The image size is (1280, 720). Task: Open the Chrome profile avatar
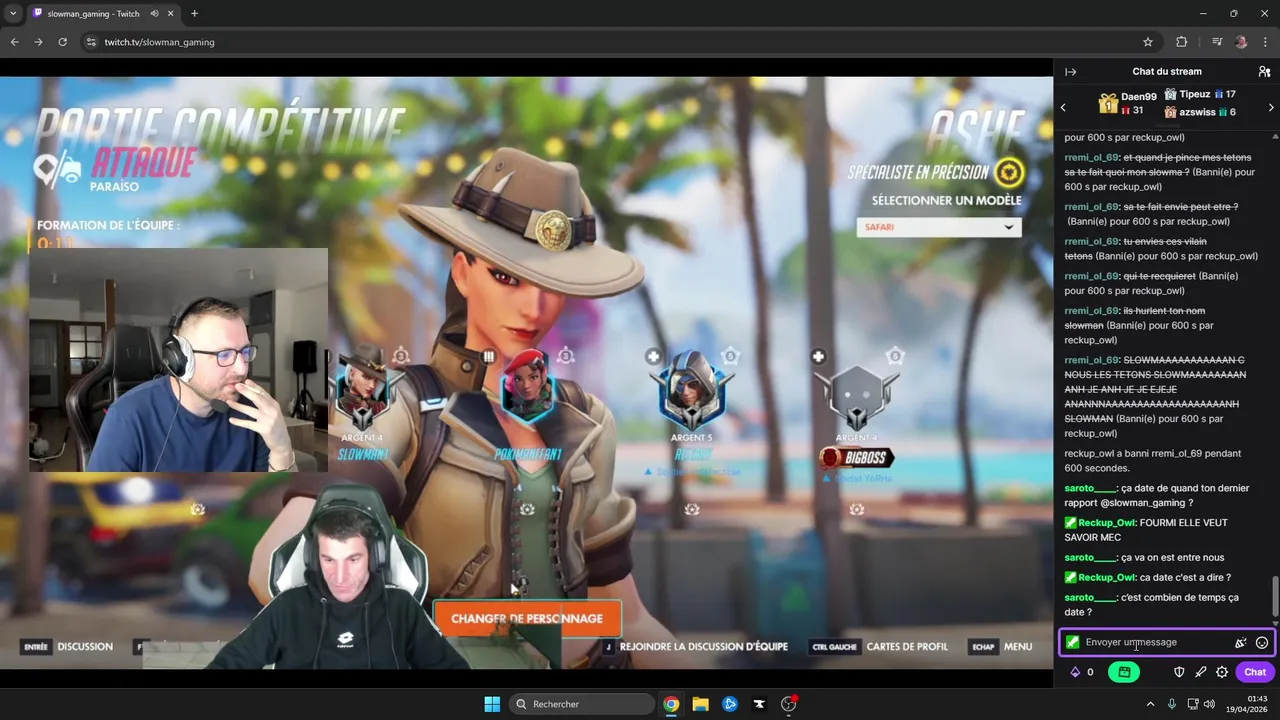[1241, 42]
